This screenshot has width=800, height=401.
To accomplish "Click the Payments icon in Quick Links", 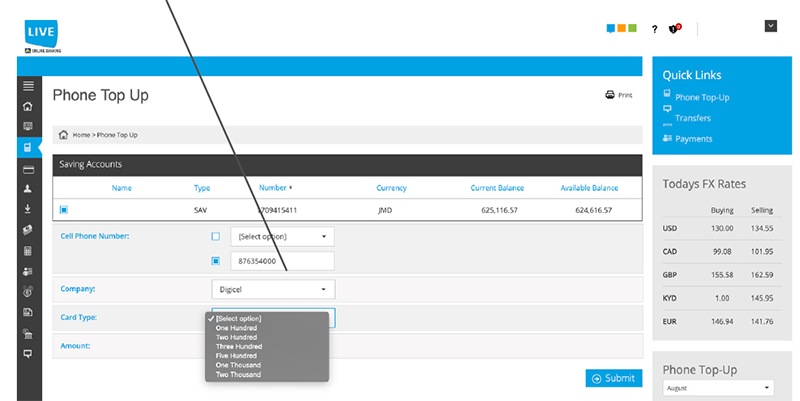I will (x=667, y=138).
